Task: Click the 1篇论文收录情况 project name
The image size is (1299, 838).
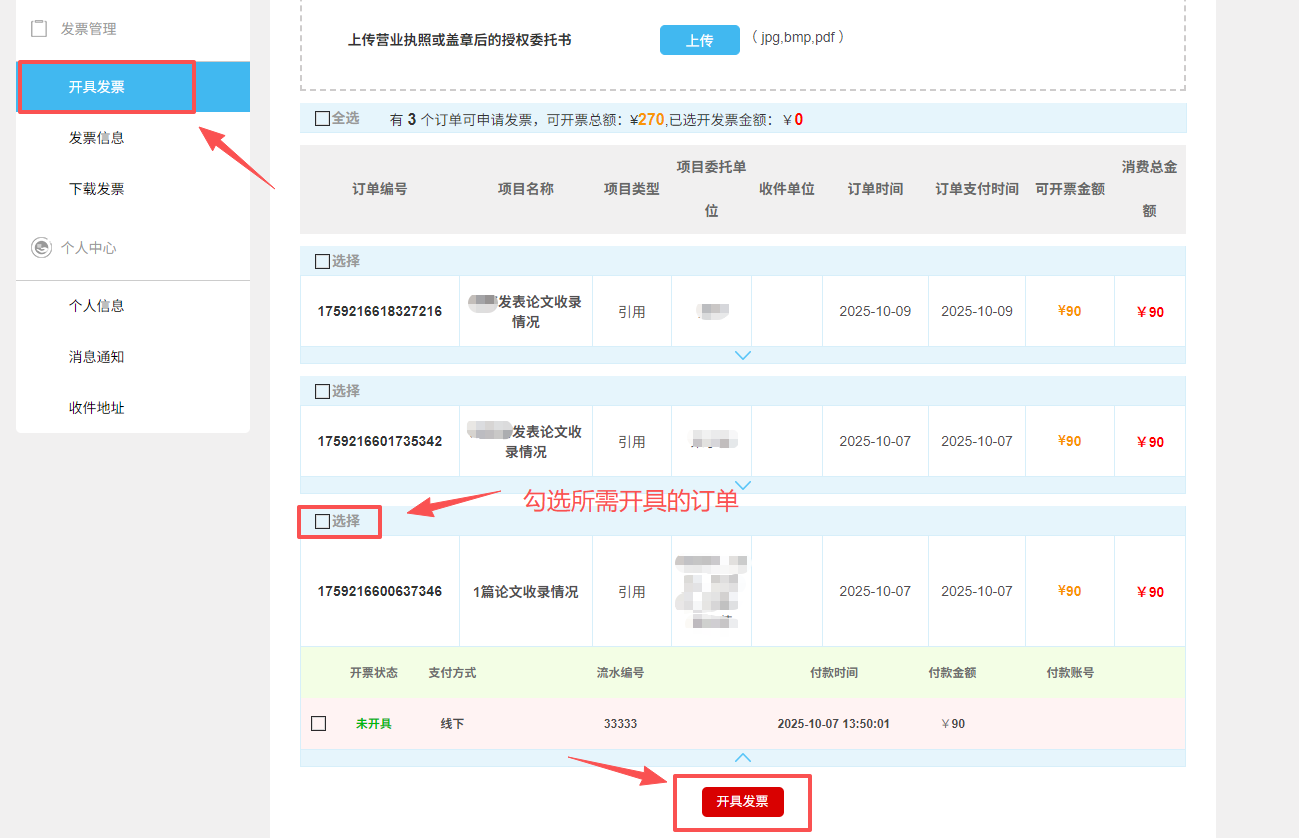Action: coord(525,592)
